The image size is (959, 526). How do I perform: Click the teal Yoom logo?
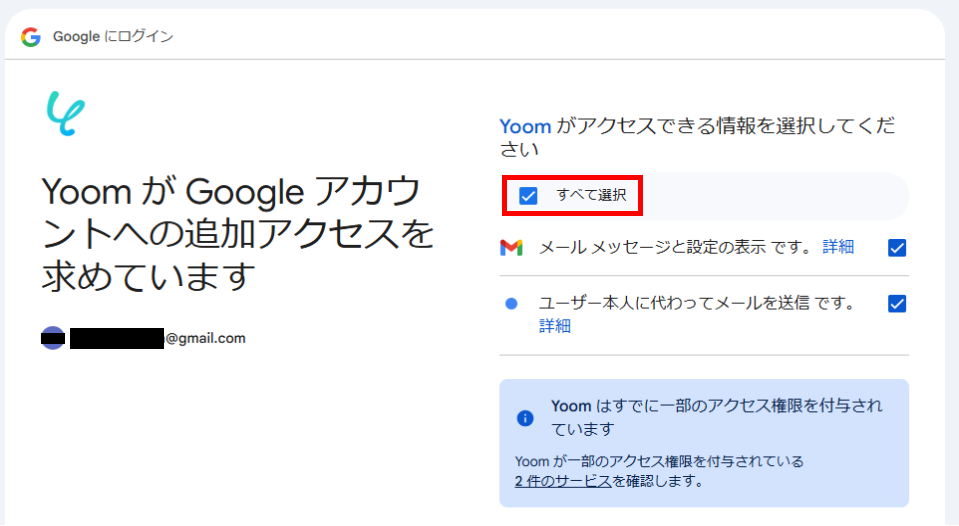pyautogui.click(x=66, y=114)
